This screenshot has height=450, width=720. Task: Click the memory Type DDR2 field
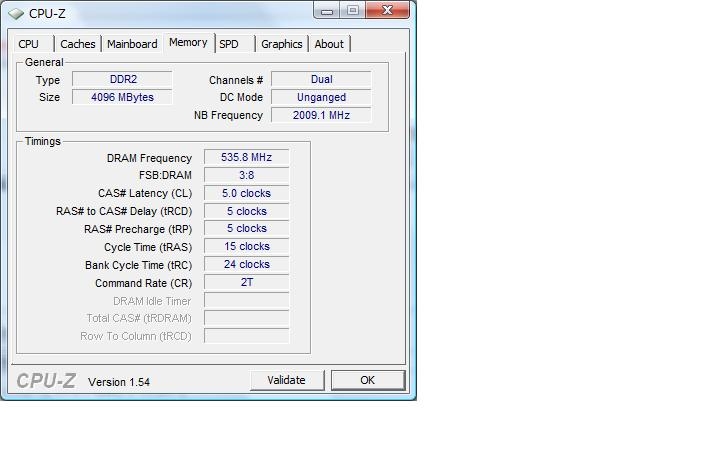coord(125,79)
